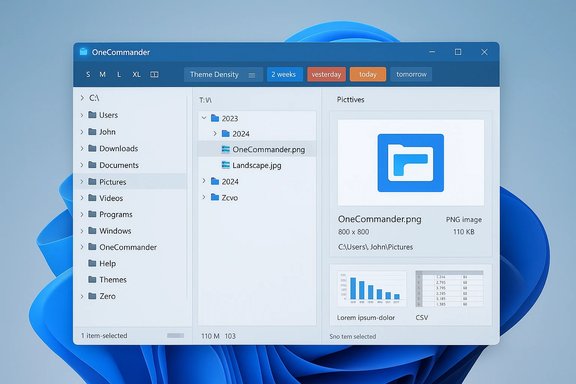576x384 pixels.
Task: Select the Themes tree label
Action: [x=113, y=280]
